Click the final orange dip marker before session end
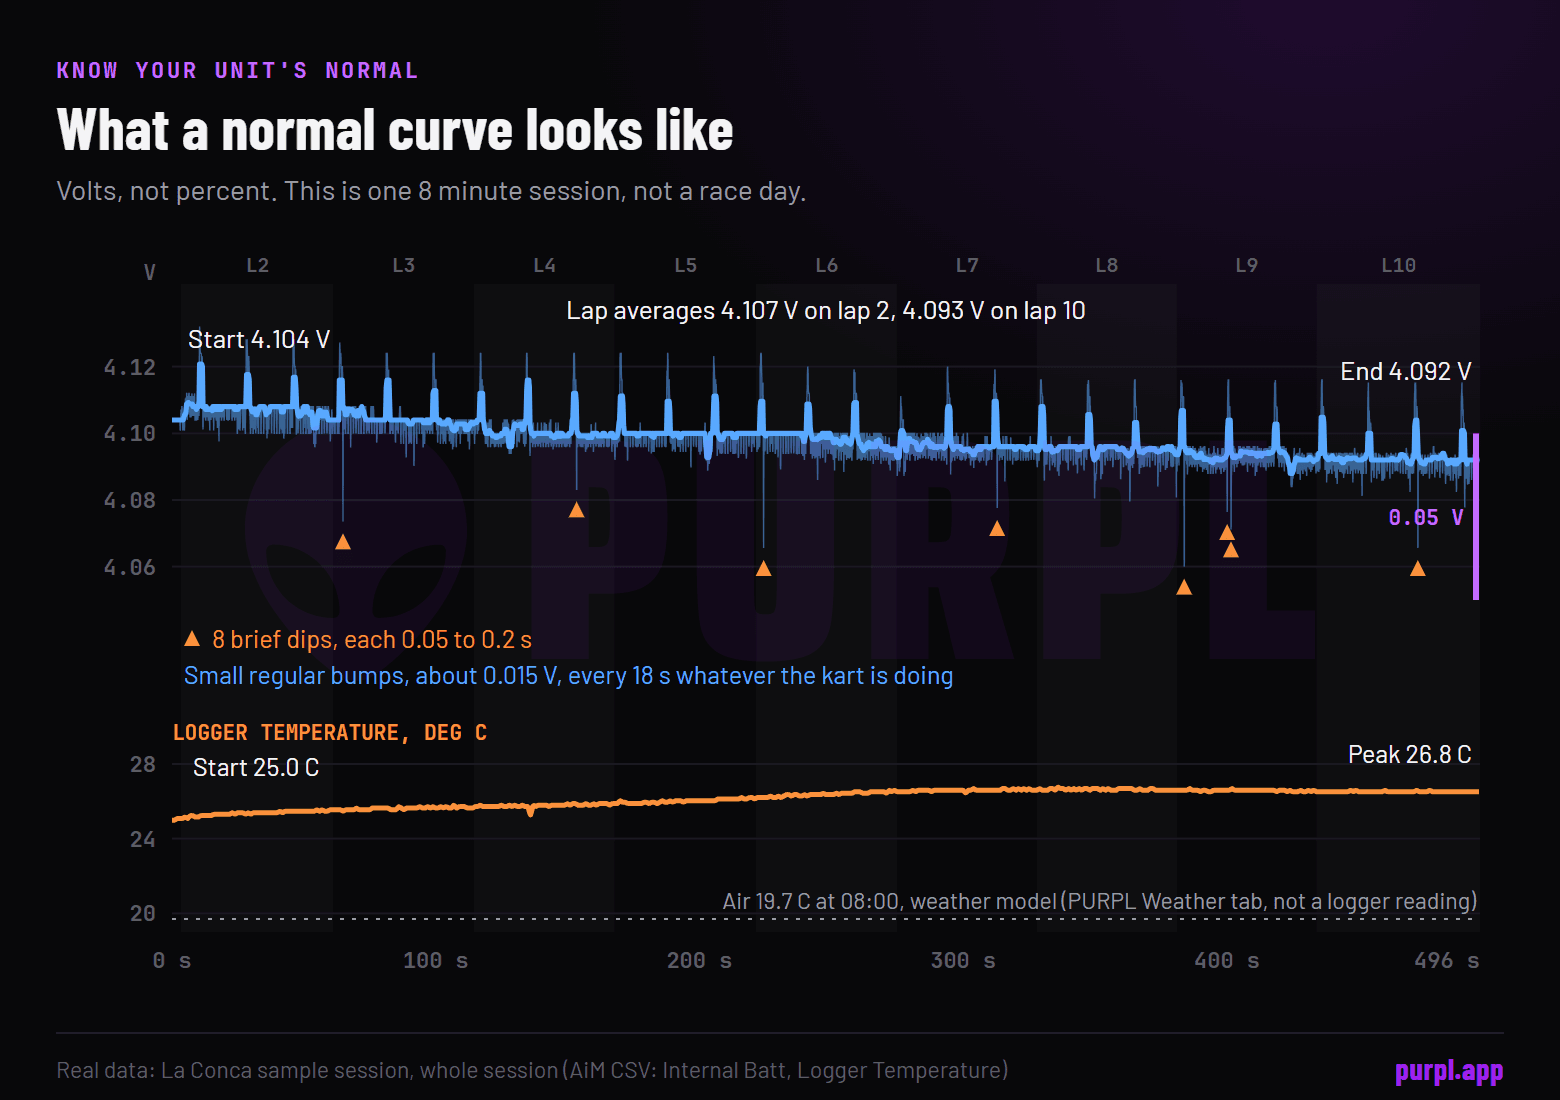Screen dimensions: 1560x1100 pyautogui.click(x=1417, y=569)
